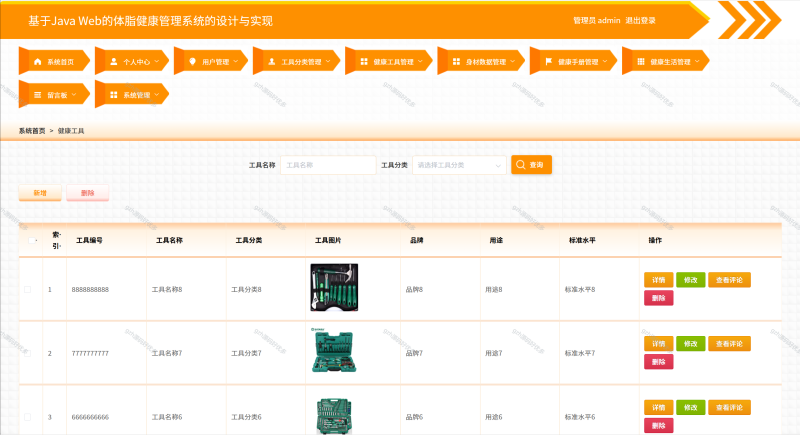Viewport: 800px width, 435px height.
Task: Expand the 健康手册管理 menu arrow
Action: pyautogui.click(x=605, y=62)
